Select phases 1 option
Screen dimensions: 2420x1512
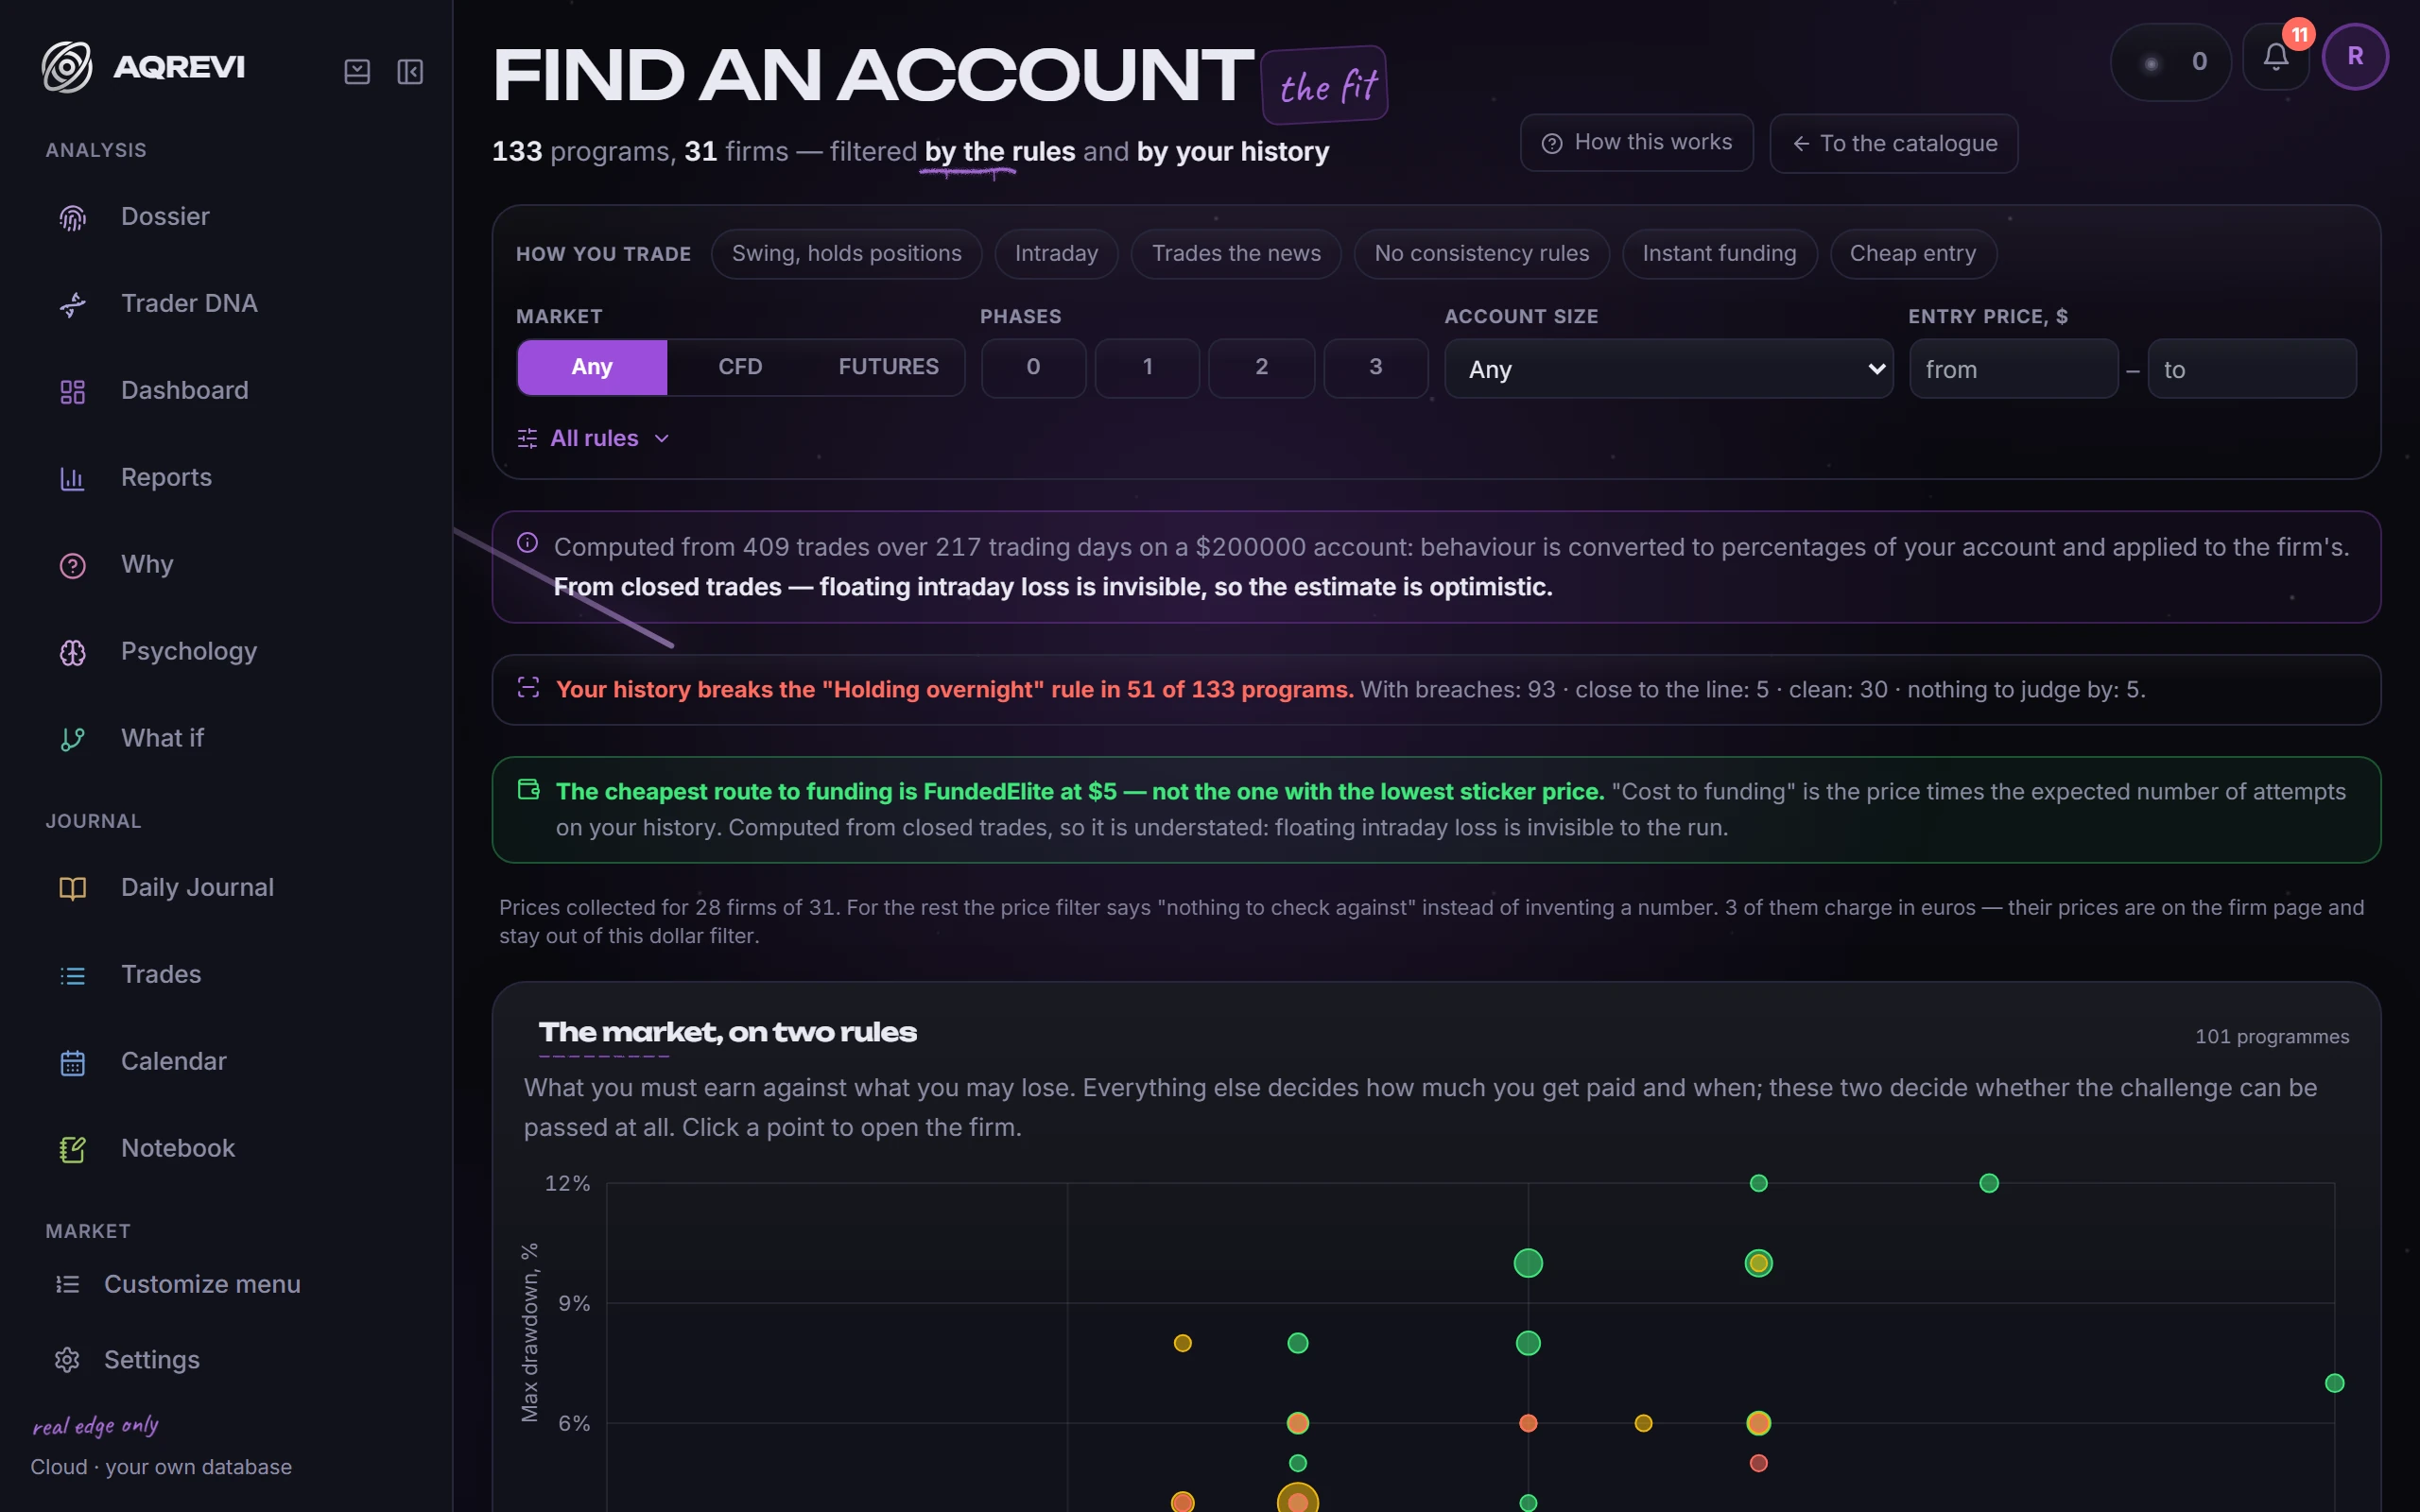1147,367
